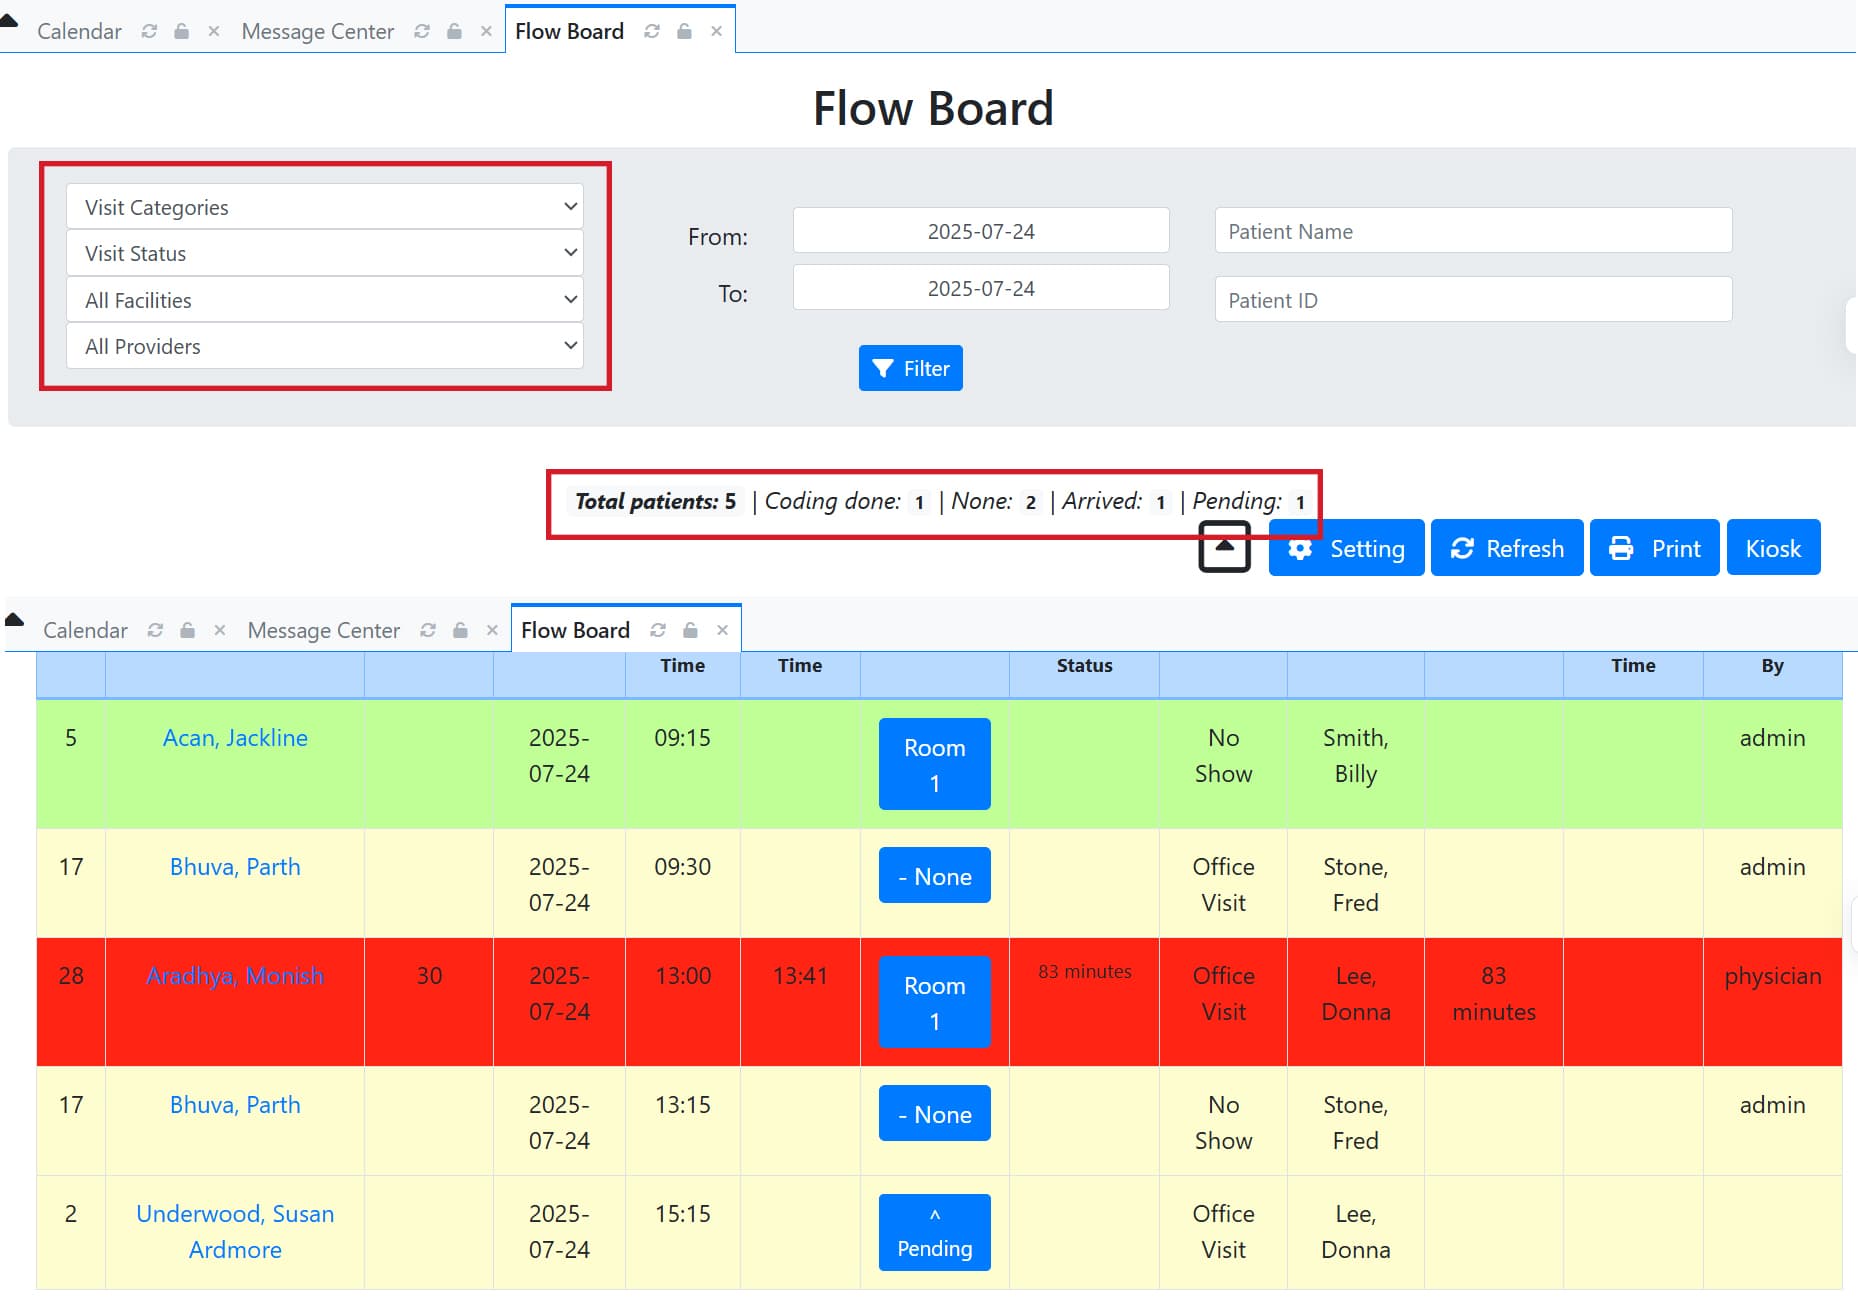The height and width of the screenshot is (1304, 1858).
Task: Expand the All Providers dropdown
Action: (x=325, y=346)
